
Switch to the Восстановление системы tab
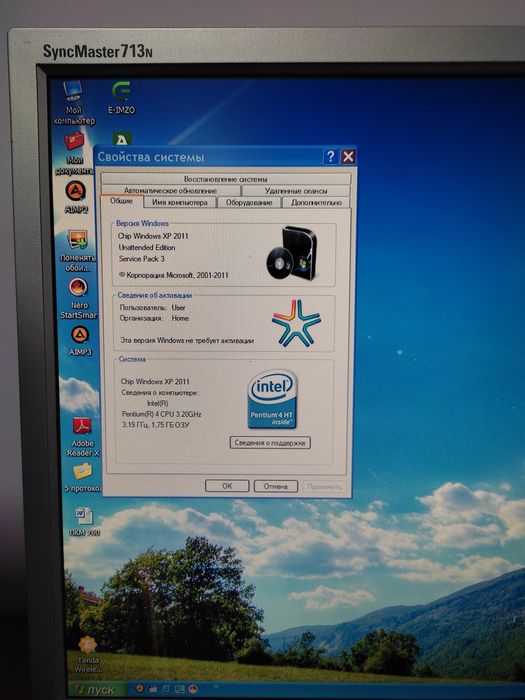[225, 179]
